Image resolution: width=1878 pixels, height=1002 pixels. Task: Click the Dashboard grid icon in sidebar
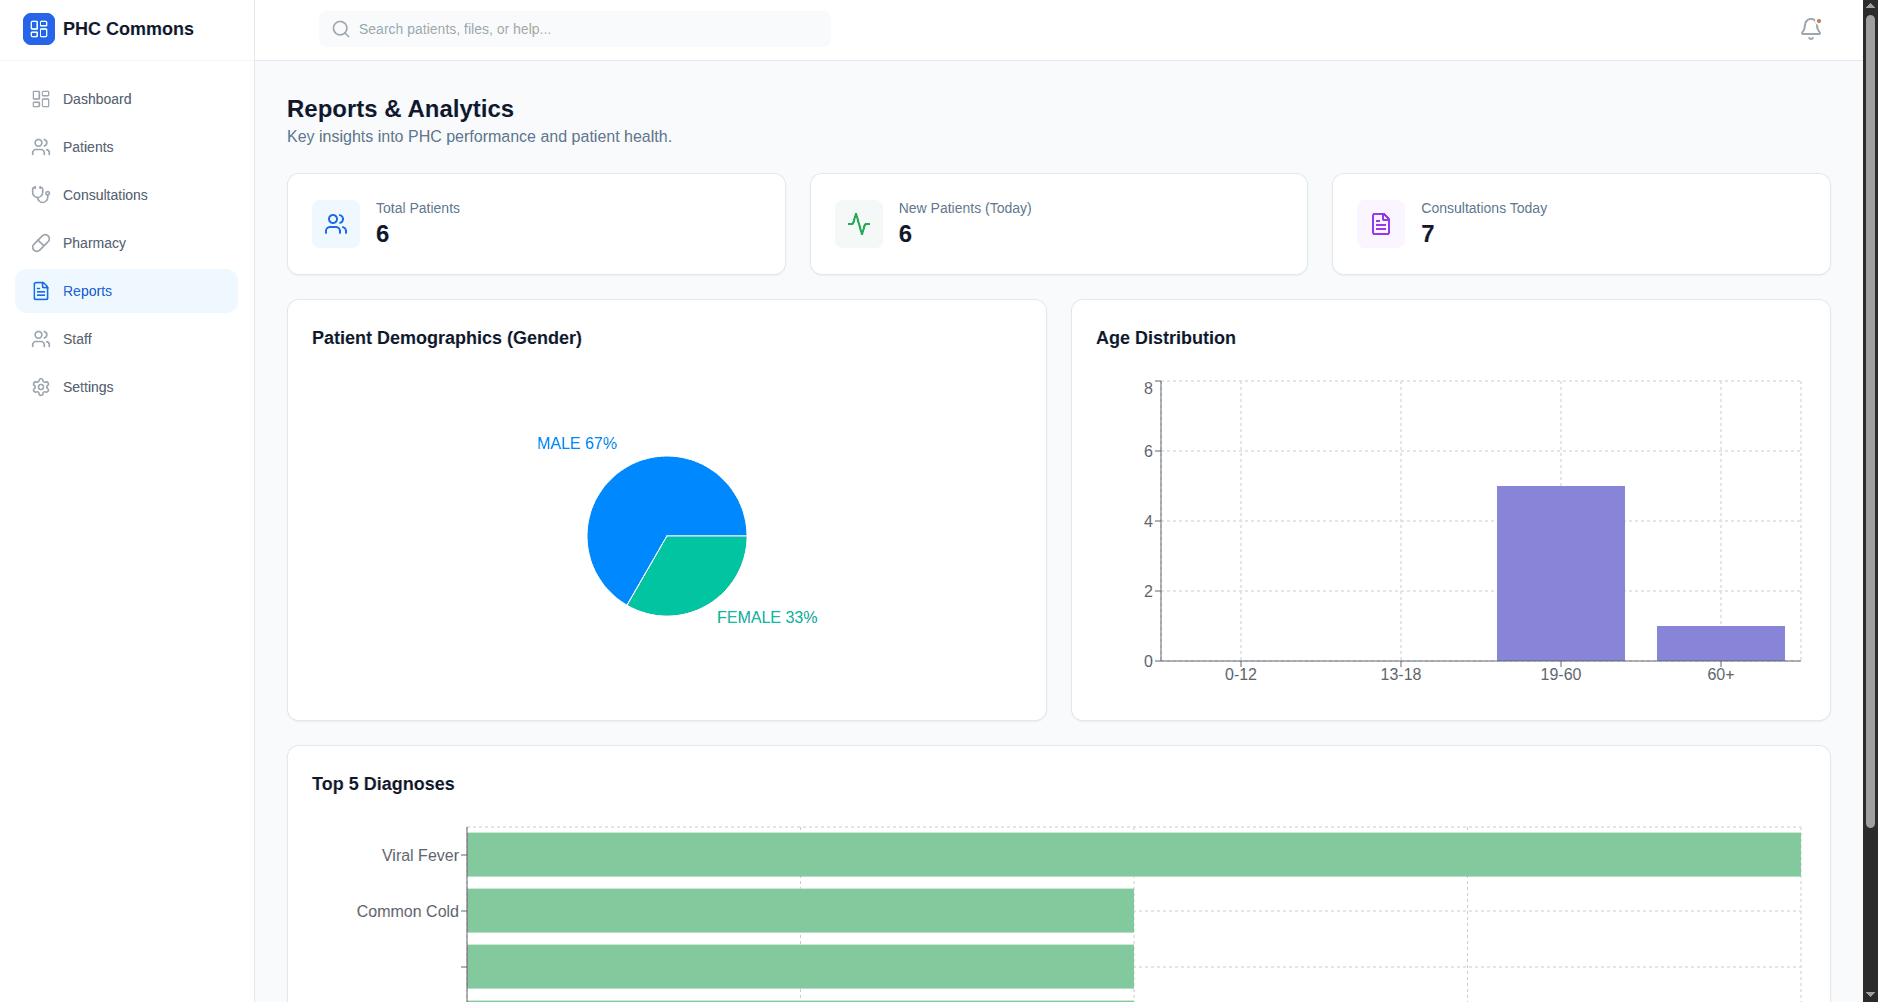click(41, 99)
